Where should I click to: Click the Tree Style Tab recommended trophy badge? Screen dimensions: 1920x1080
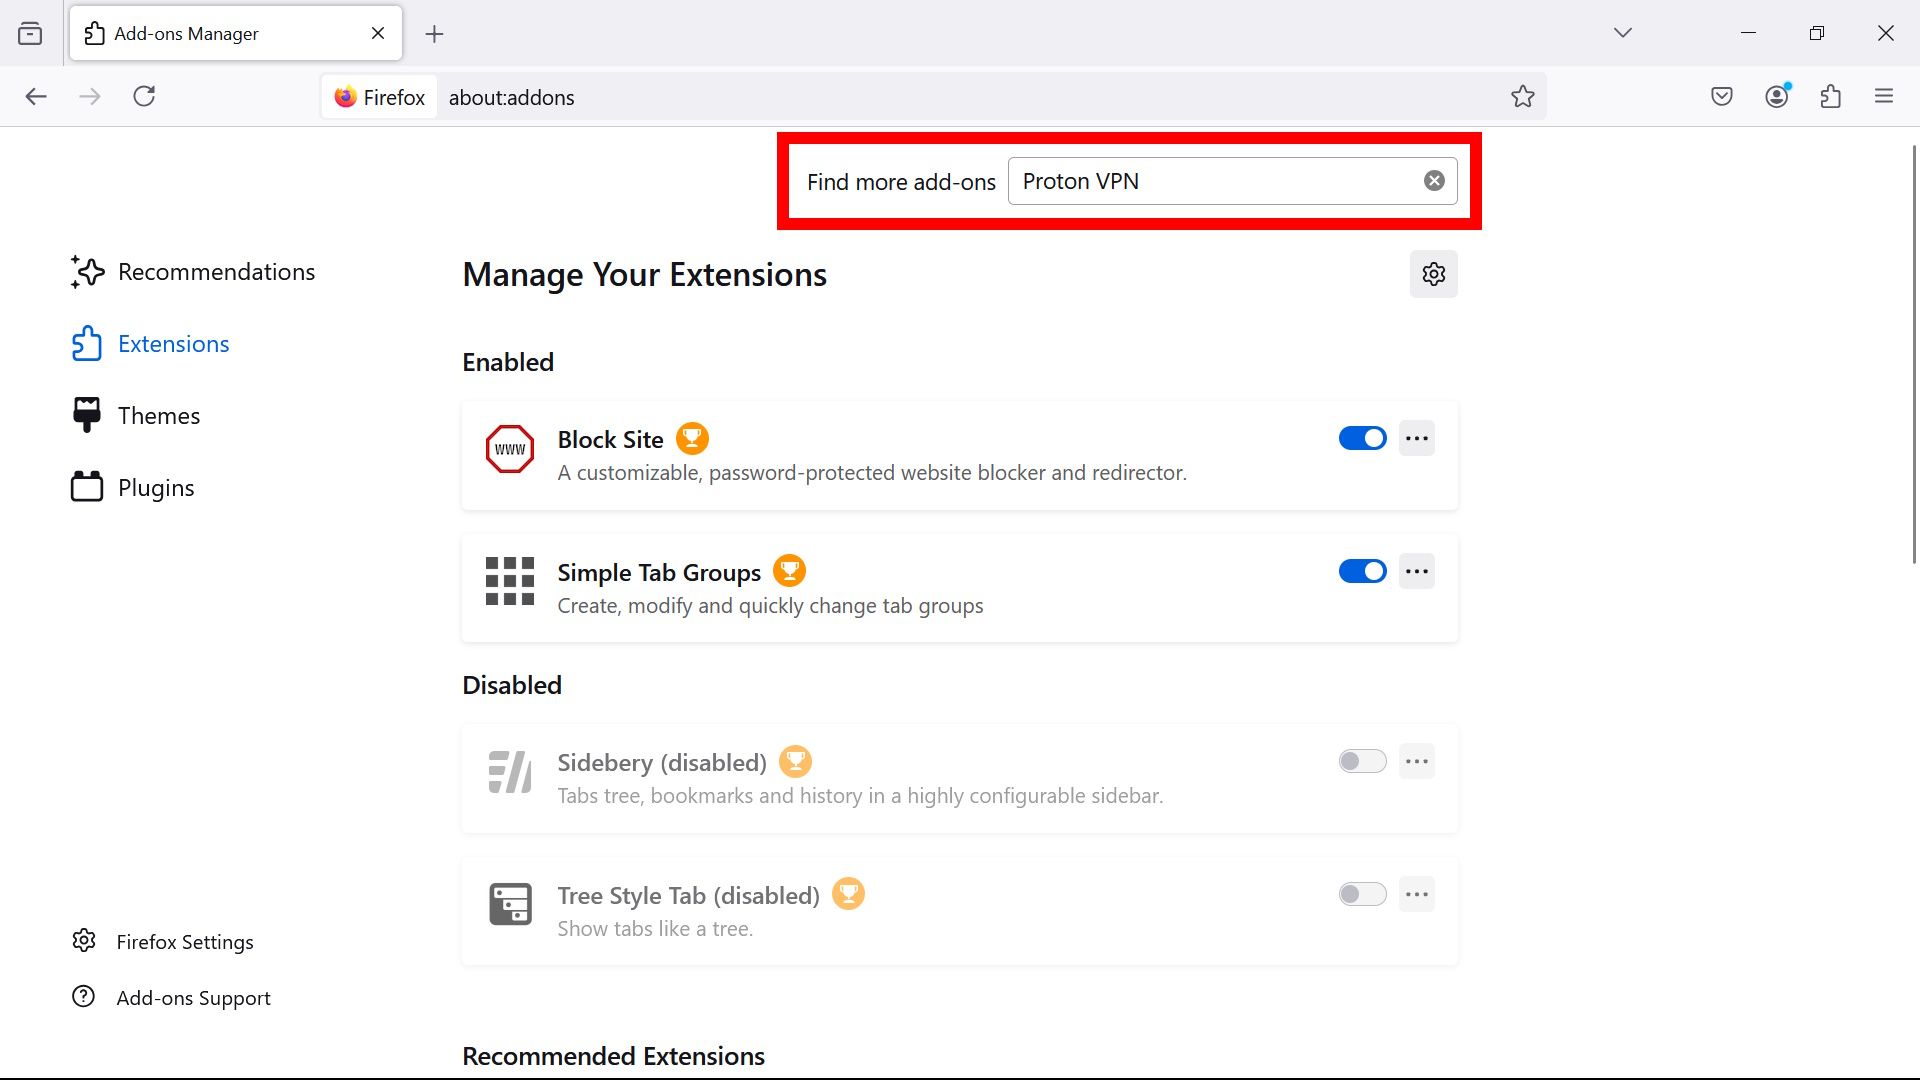point(848,894)
